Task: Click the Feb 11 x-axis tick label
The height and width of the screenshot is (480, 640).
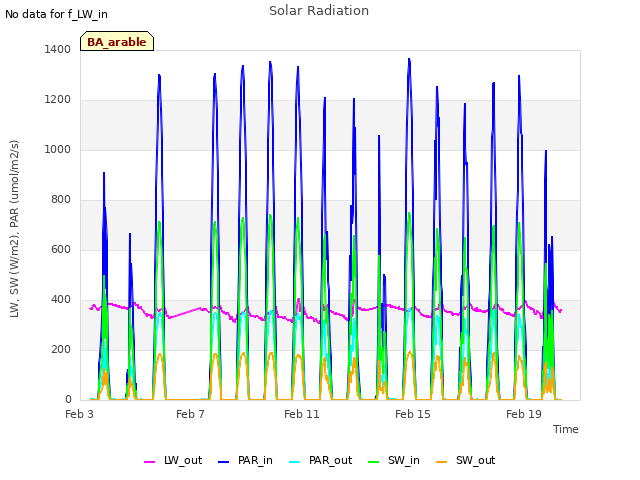Action: pos(302,414)
